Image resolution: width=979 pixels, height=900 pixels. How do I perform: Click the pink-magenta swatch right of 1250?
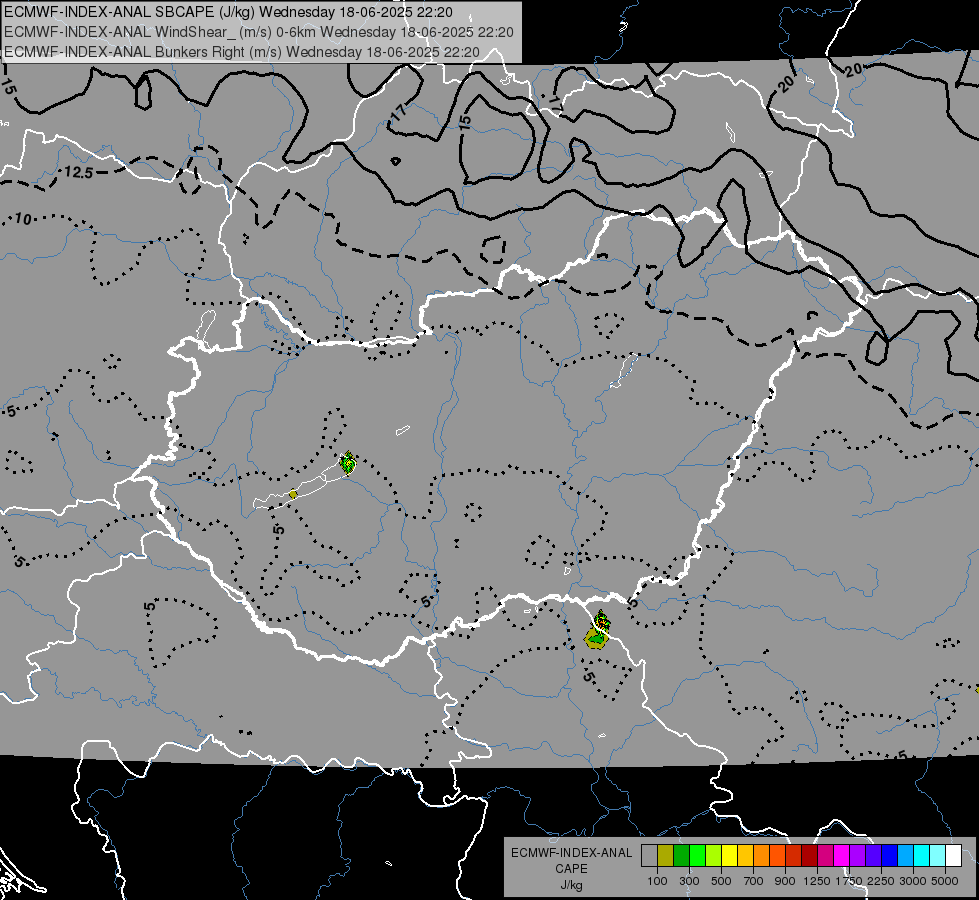pos(825,856)
